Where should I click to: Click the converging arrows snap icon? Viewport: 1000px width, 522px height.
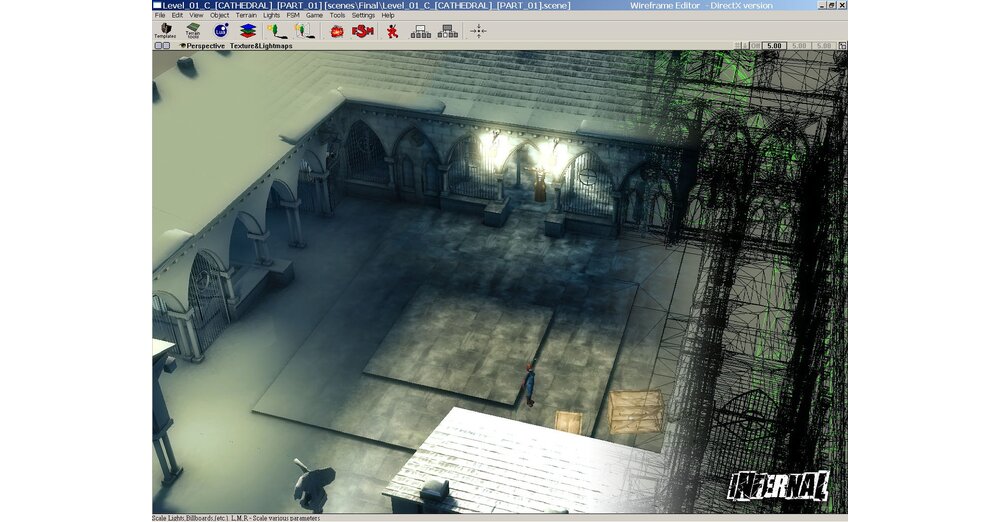pyautogui.click(x=478, y=31)
